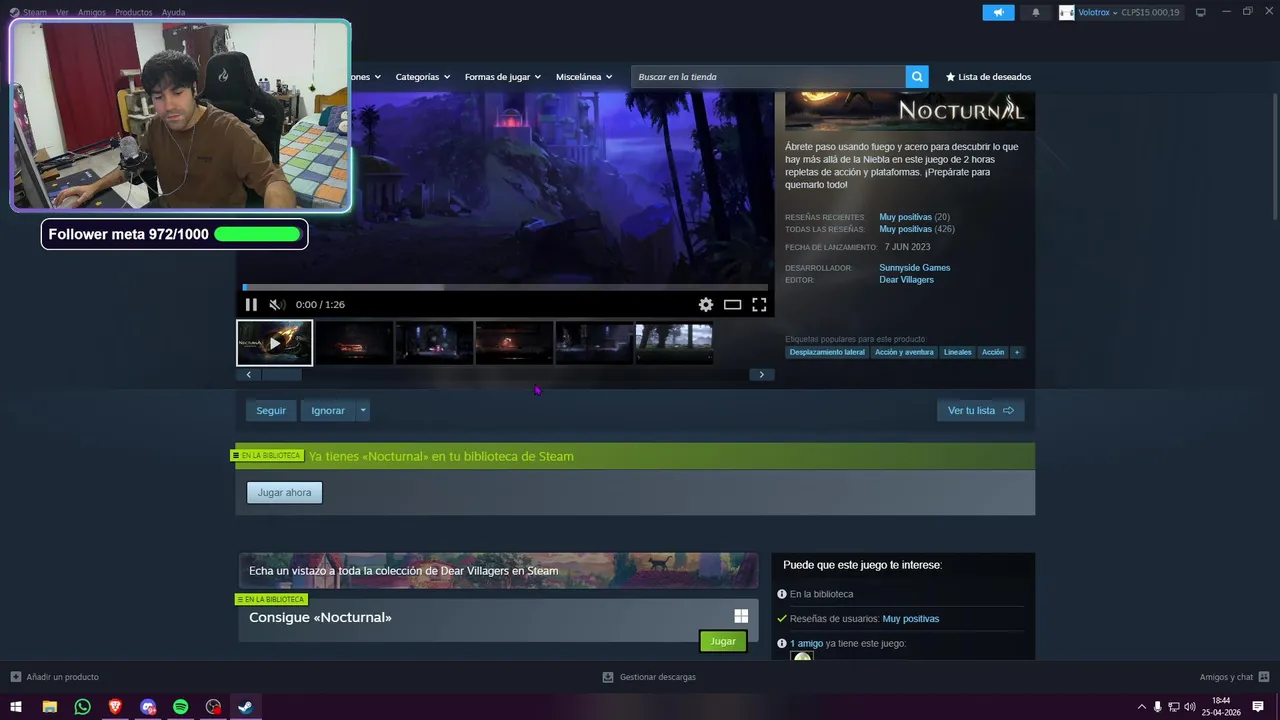Open Lista de deseados link

[x=988, y=77]
